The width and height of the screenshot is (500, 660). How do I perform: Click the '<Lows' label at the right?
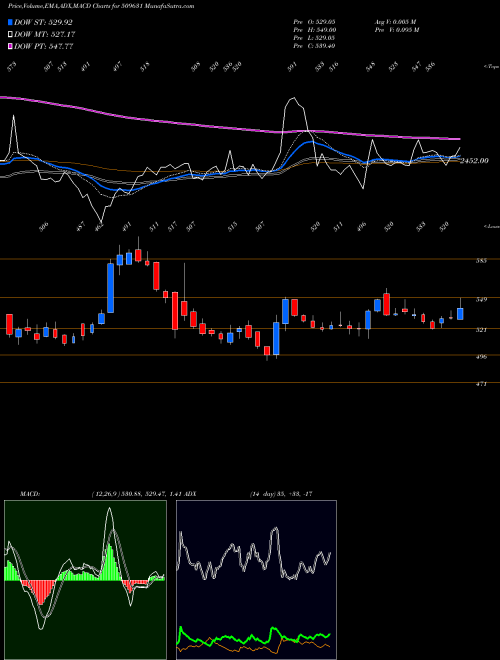click(x=491, y=226)
